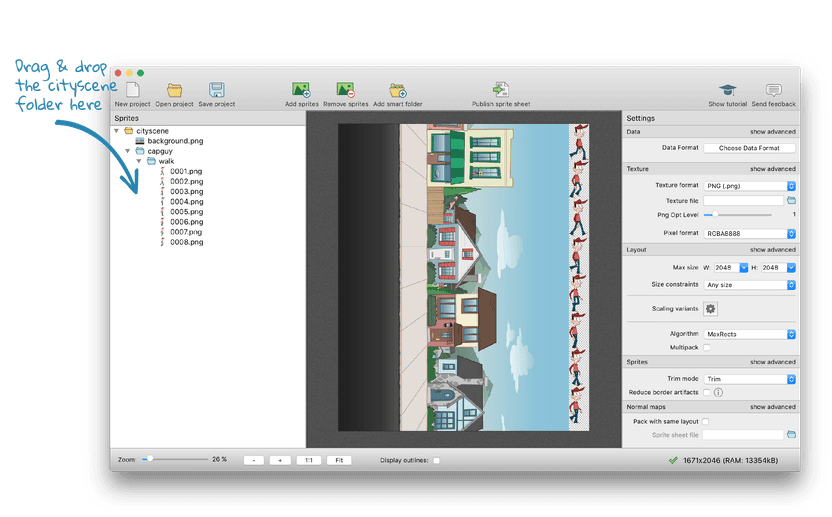
Task: Click the Texture file input field
Action: pyautogui.click(x=743, y=201)
